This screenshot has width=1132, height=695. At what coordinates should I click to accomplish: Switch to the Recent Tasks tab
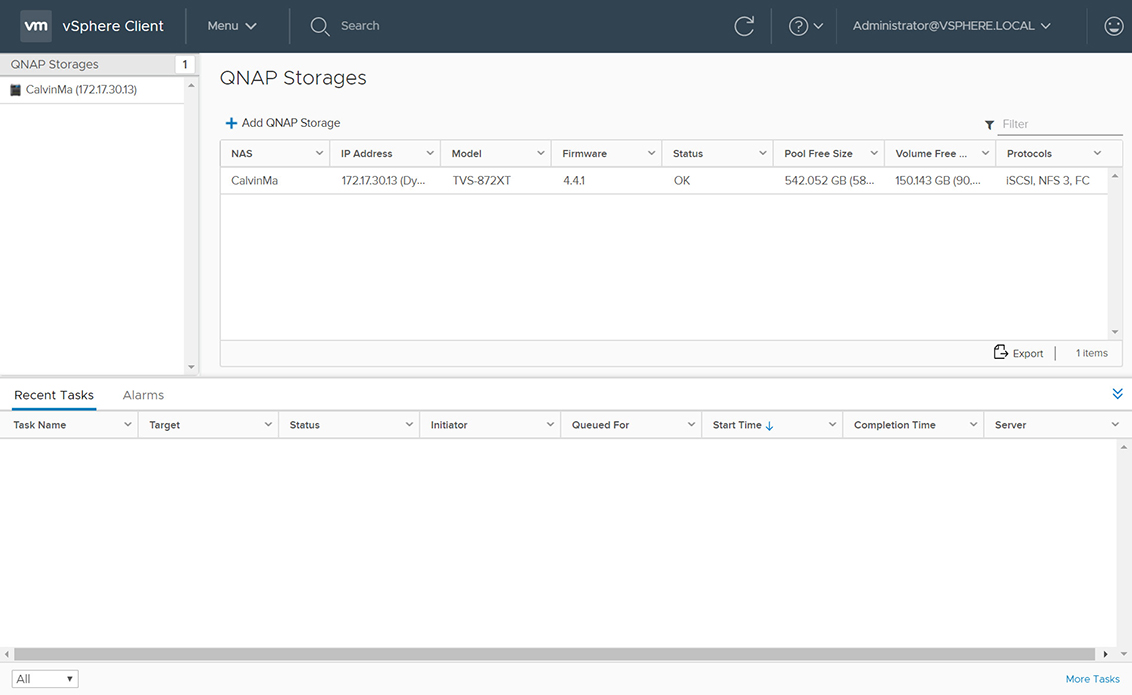54,395
